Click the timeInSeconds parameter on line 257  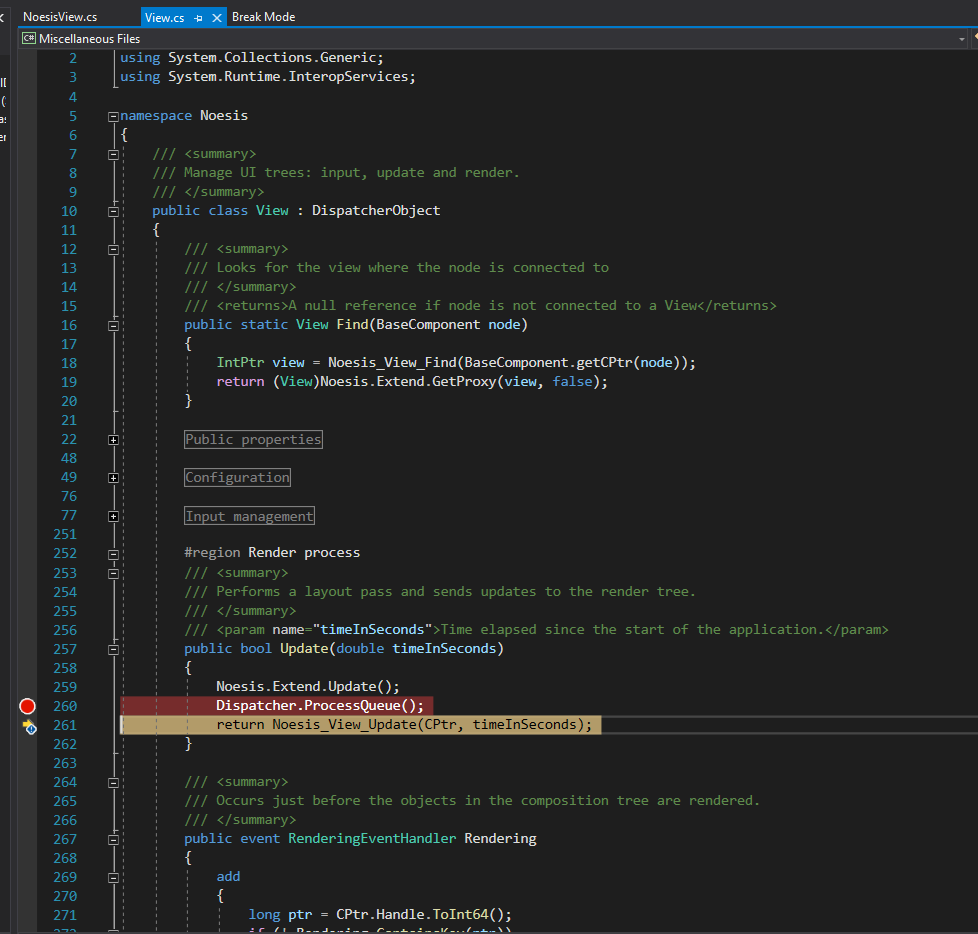[x=444, y=648]
